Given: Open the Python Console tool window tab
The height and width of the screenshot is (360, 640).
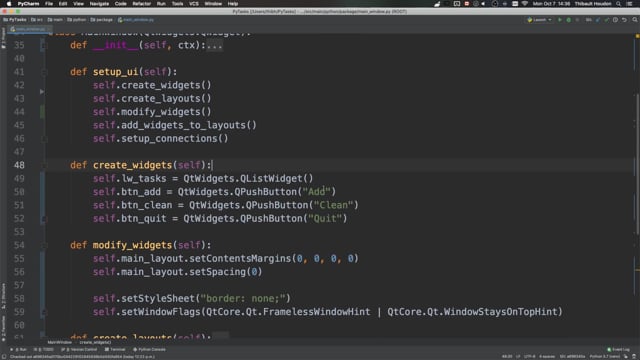Looking at the screenshot, I should tap(149, 349).
